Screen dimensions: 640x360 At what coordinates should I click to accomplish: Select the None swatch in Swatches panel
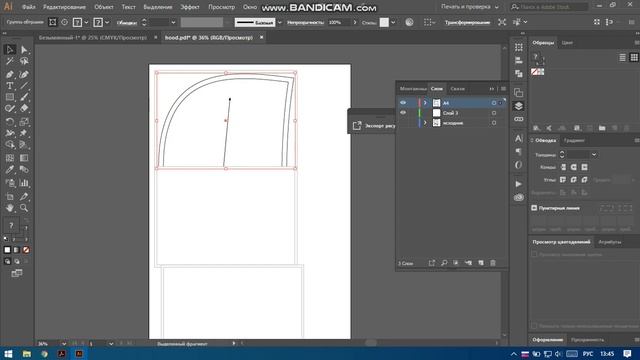[x=534, y=72]
